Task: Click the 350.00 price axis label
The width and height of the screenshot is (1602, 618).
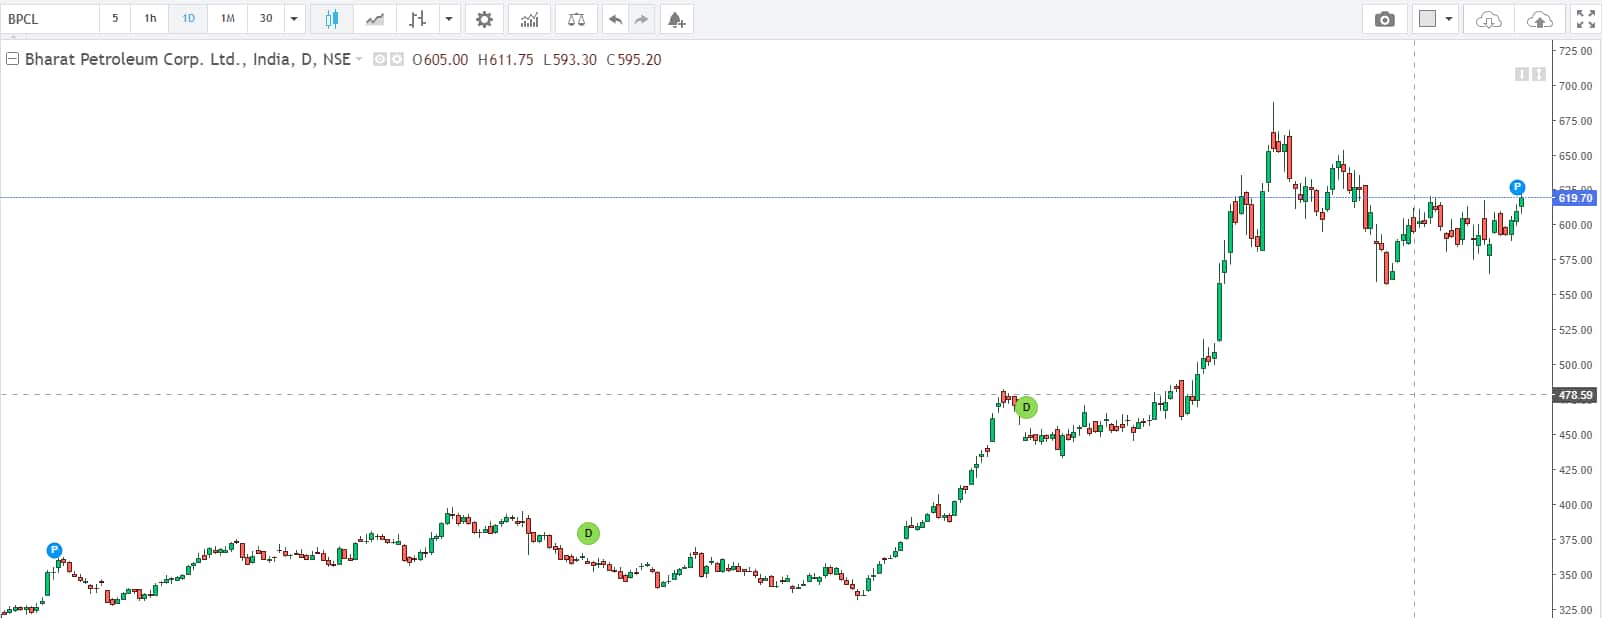Action: 1575,575
